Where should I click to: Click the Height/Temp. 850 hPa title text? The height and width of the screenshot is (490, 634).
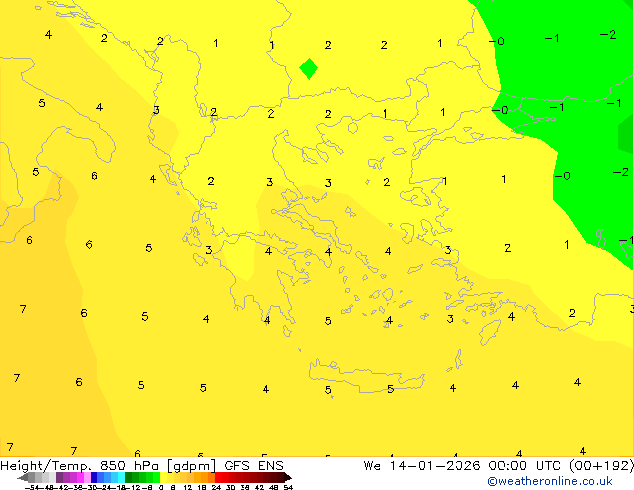80,465
